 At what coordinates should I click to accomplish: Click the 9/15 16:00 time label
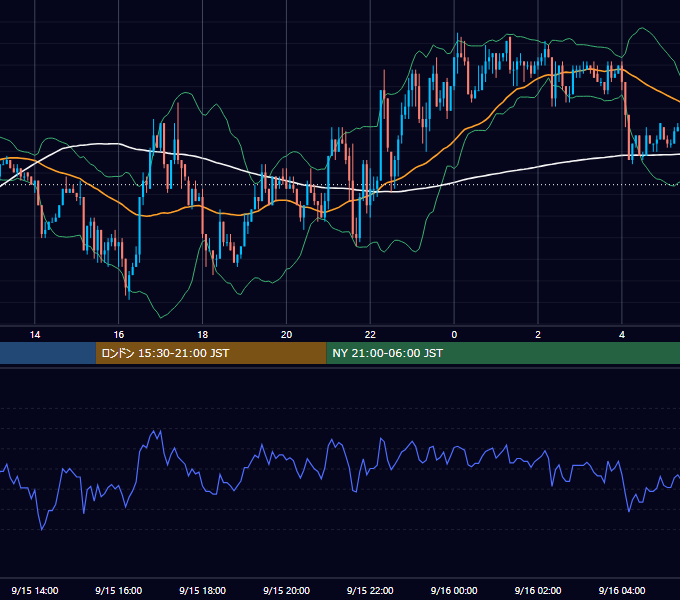click(118, 590)
